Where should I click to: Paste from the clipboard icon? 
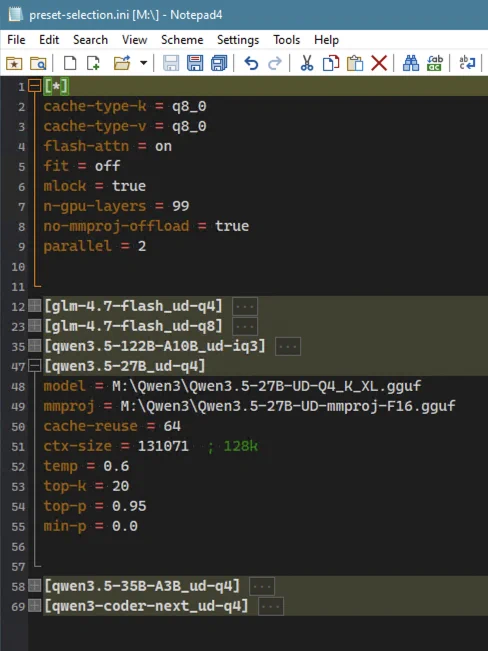tap(355, 64)
